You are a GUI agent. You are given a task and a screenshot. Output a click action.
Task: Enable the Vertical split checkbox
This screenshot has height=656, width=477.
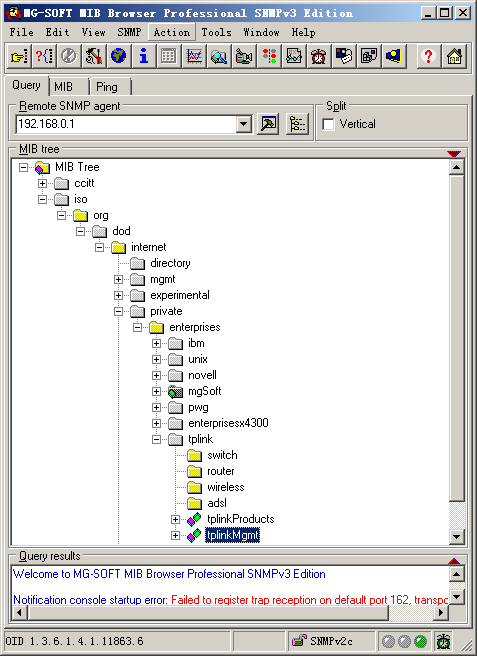pyautogui.click(x=329, y=124)
